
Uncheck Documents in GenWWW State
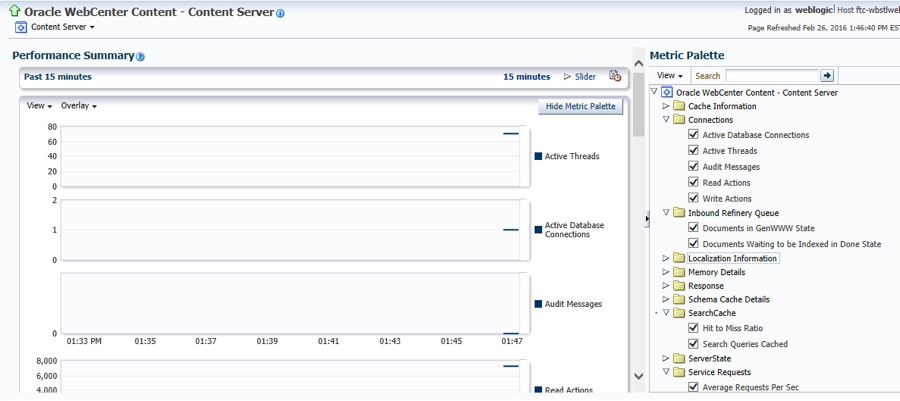point(693,228)
